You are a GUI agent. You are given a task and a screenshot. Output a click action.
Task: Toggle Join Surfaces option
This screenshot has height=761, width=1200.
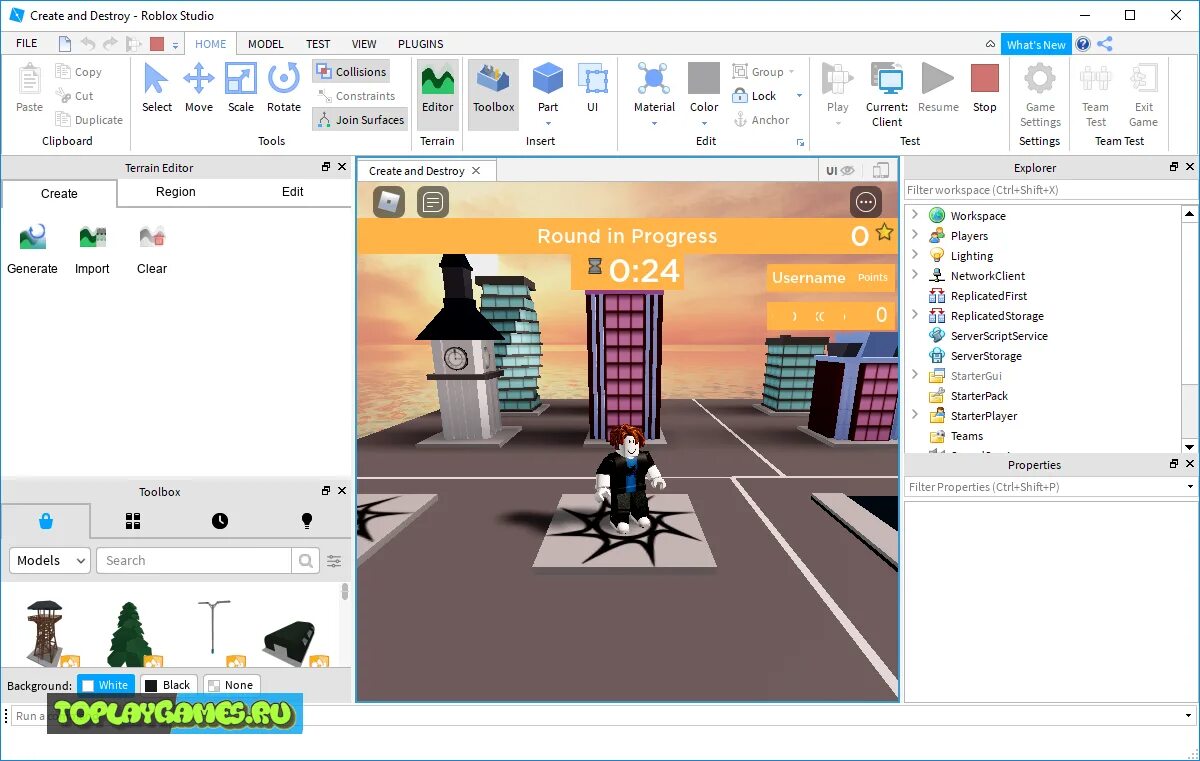[x=360, y=120]
